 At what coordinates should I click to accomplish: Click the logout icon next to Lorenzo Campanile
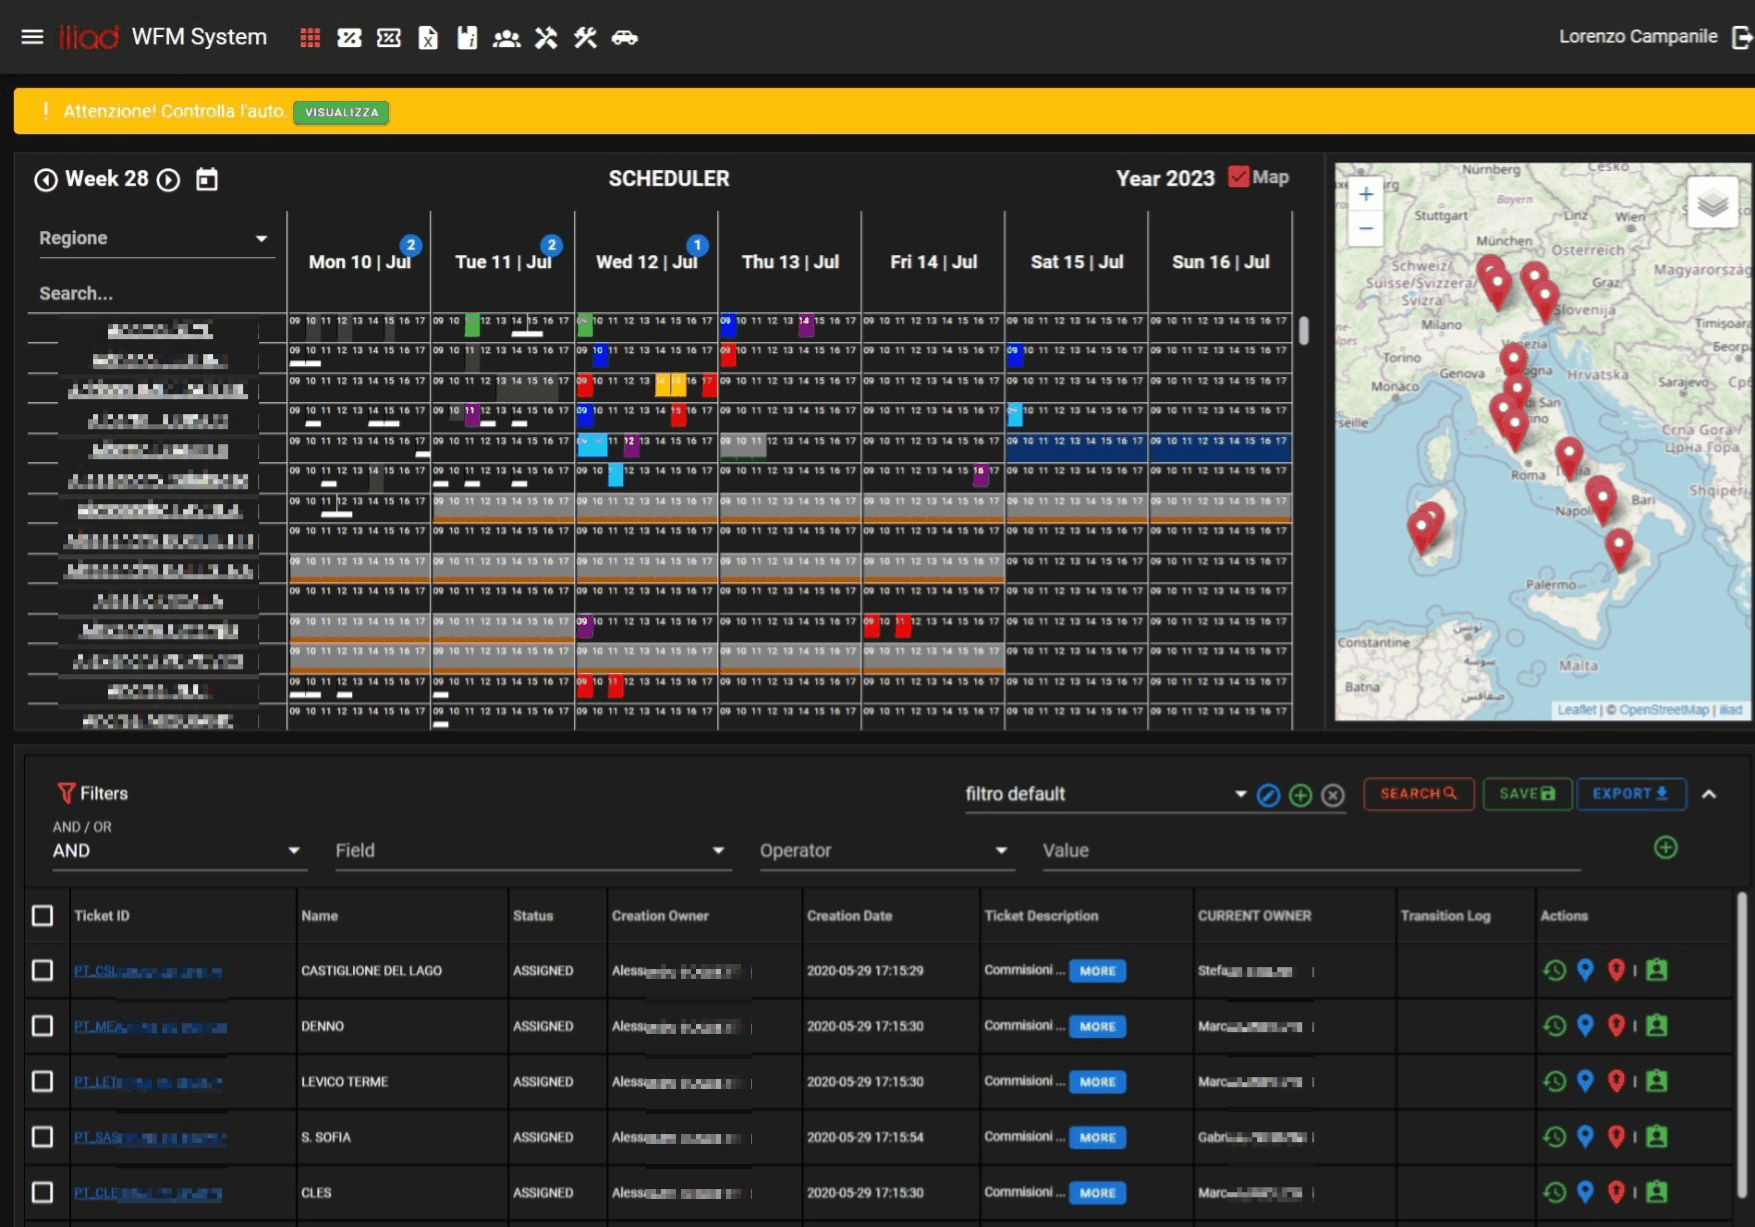(x=1742, y=37)
